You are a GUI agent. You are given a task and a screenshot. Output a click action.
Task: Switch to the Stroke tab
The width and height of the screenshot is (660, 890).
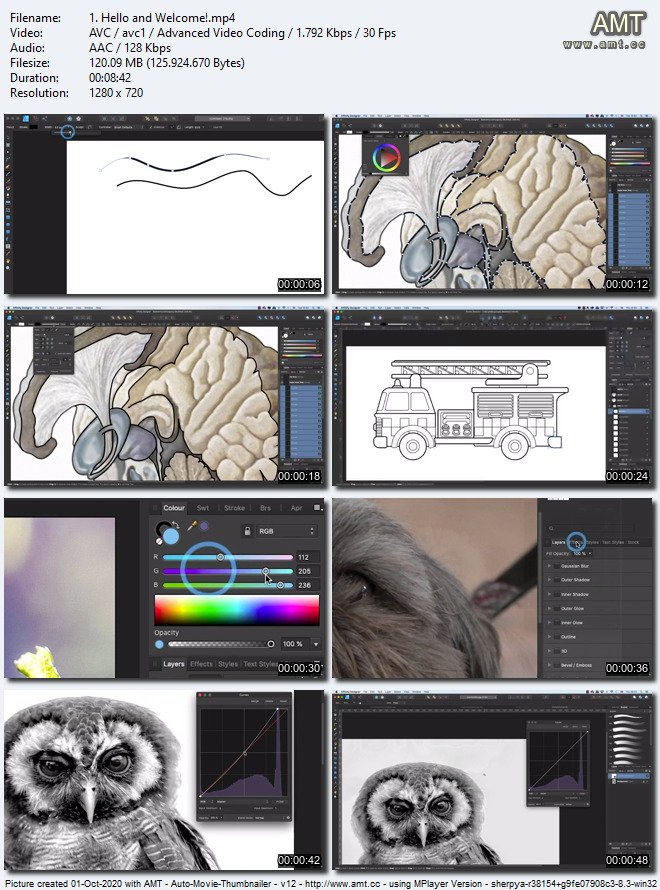point(234,508)
